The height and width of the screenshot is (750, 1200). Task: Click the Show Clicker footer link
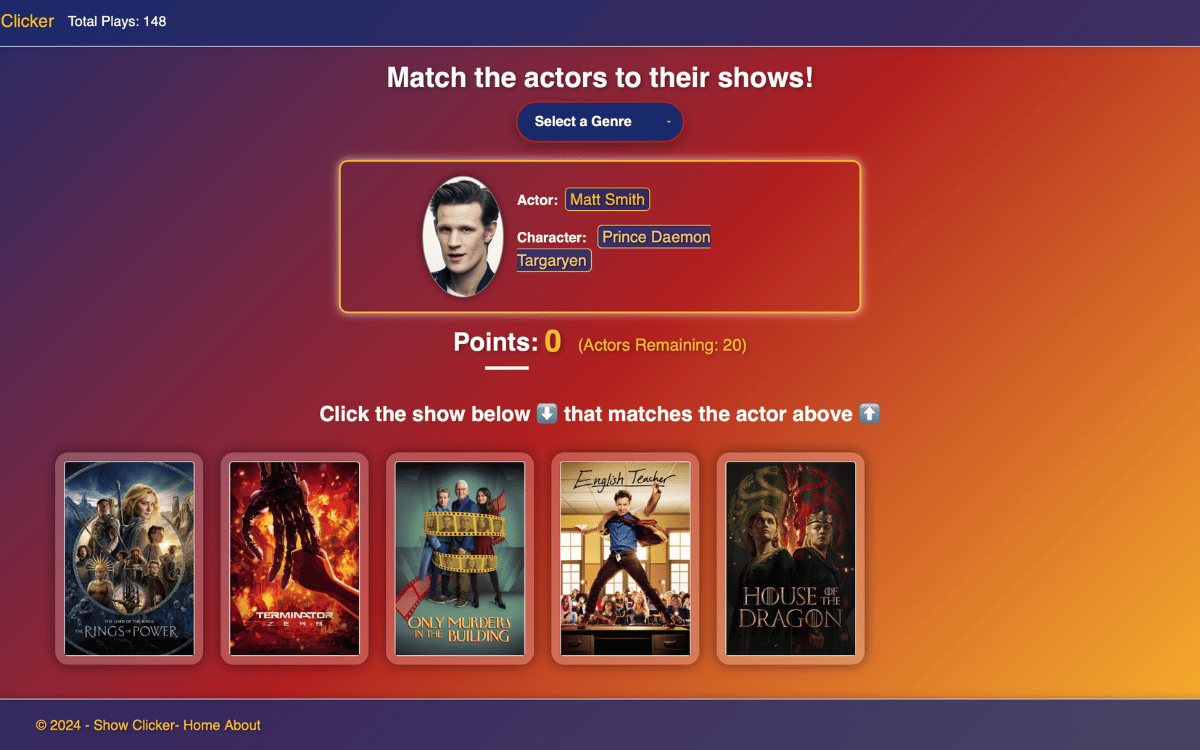[x=135, y=725]
